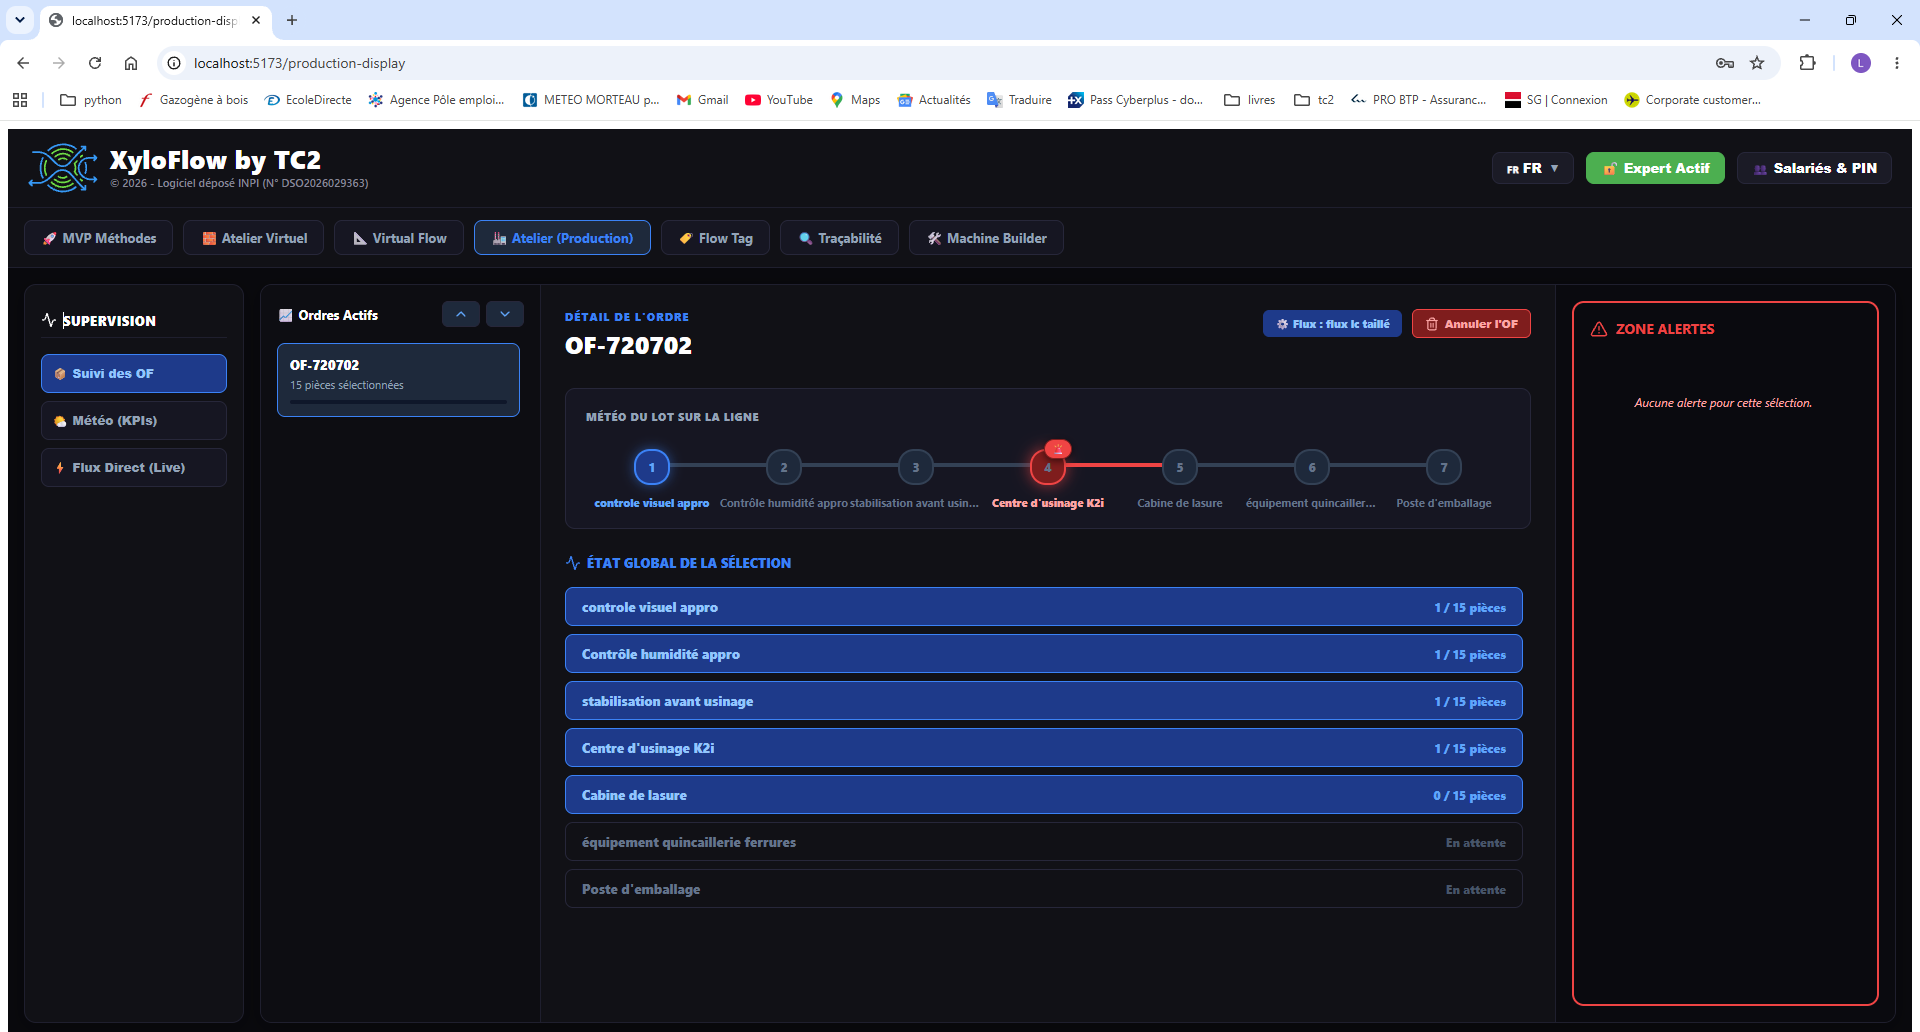Open the Chrome apps grid icon
1920x1032 pixels.
coord(20,100)
